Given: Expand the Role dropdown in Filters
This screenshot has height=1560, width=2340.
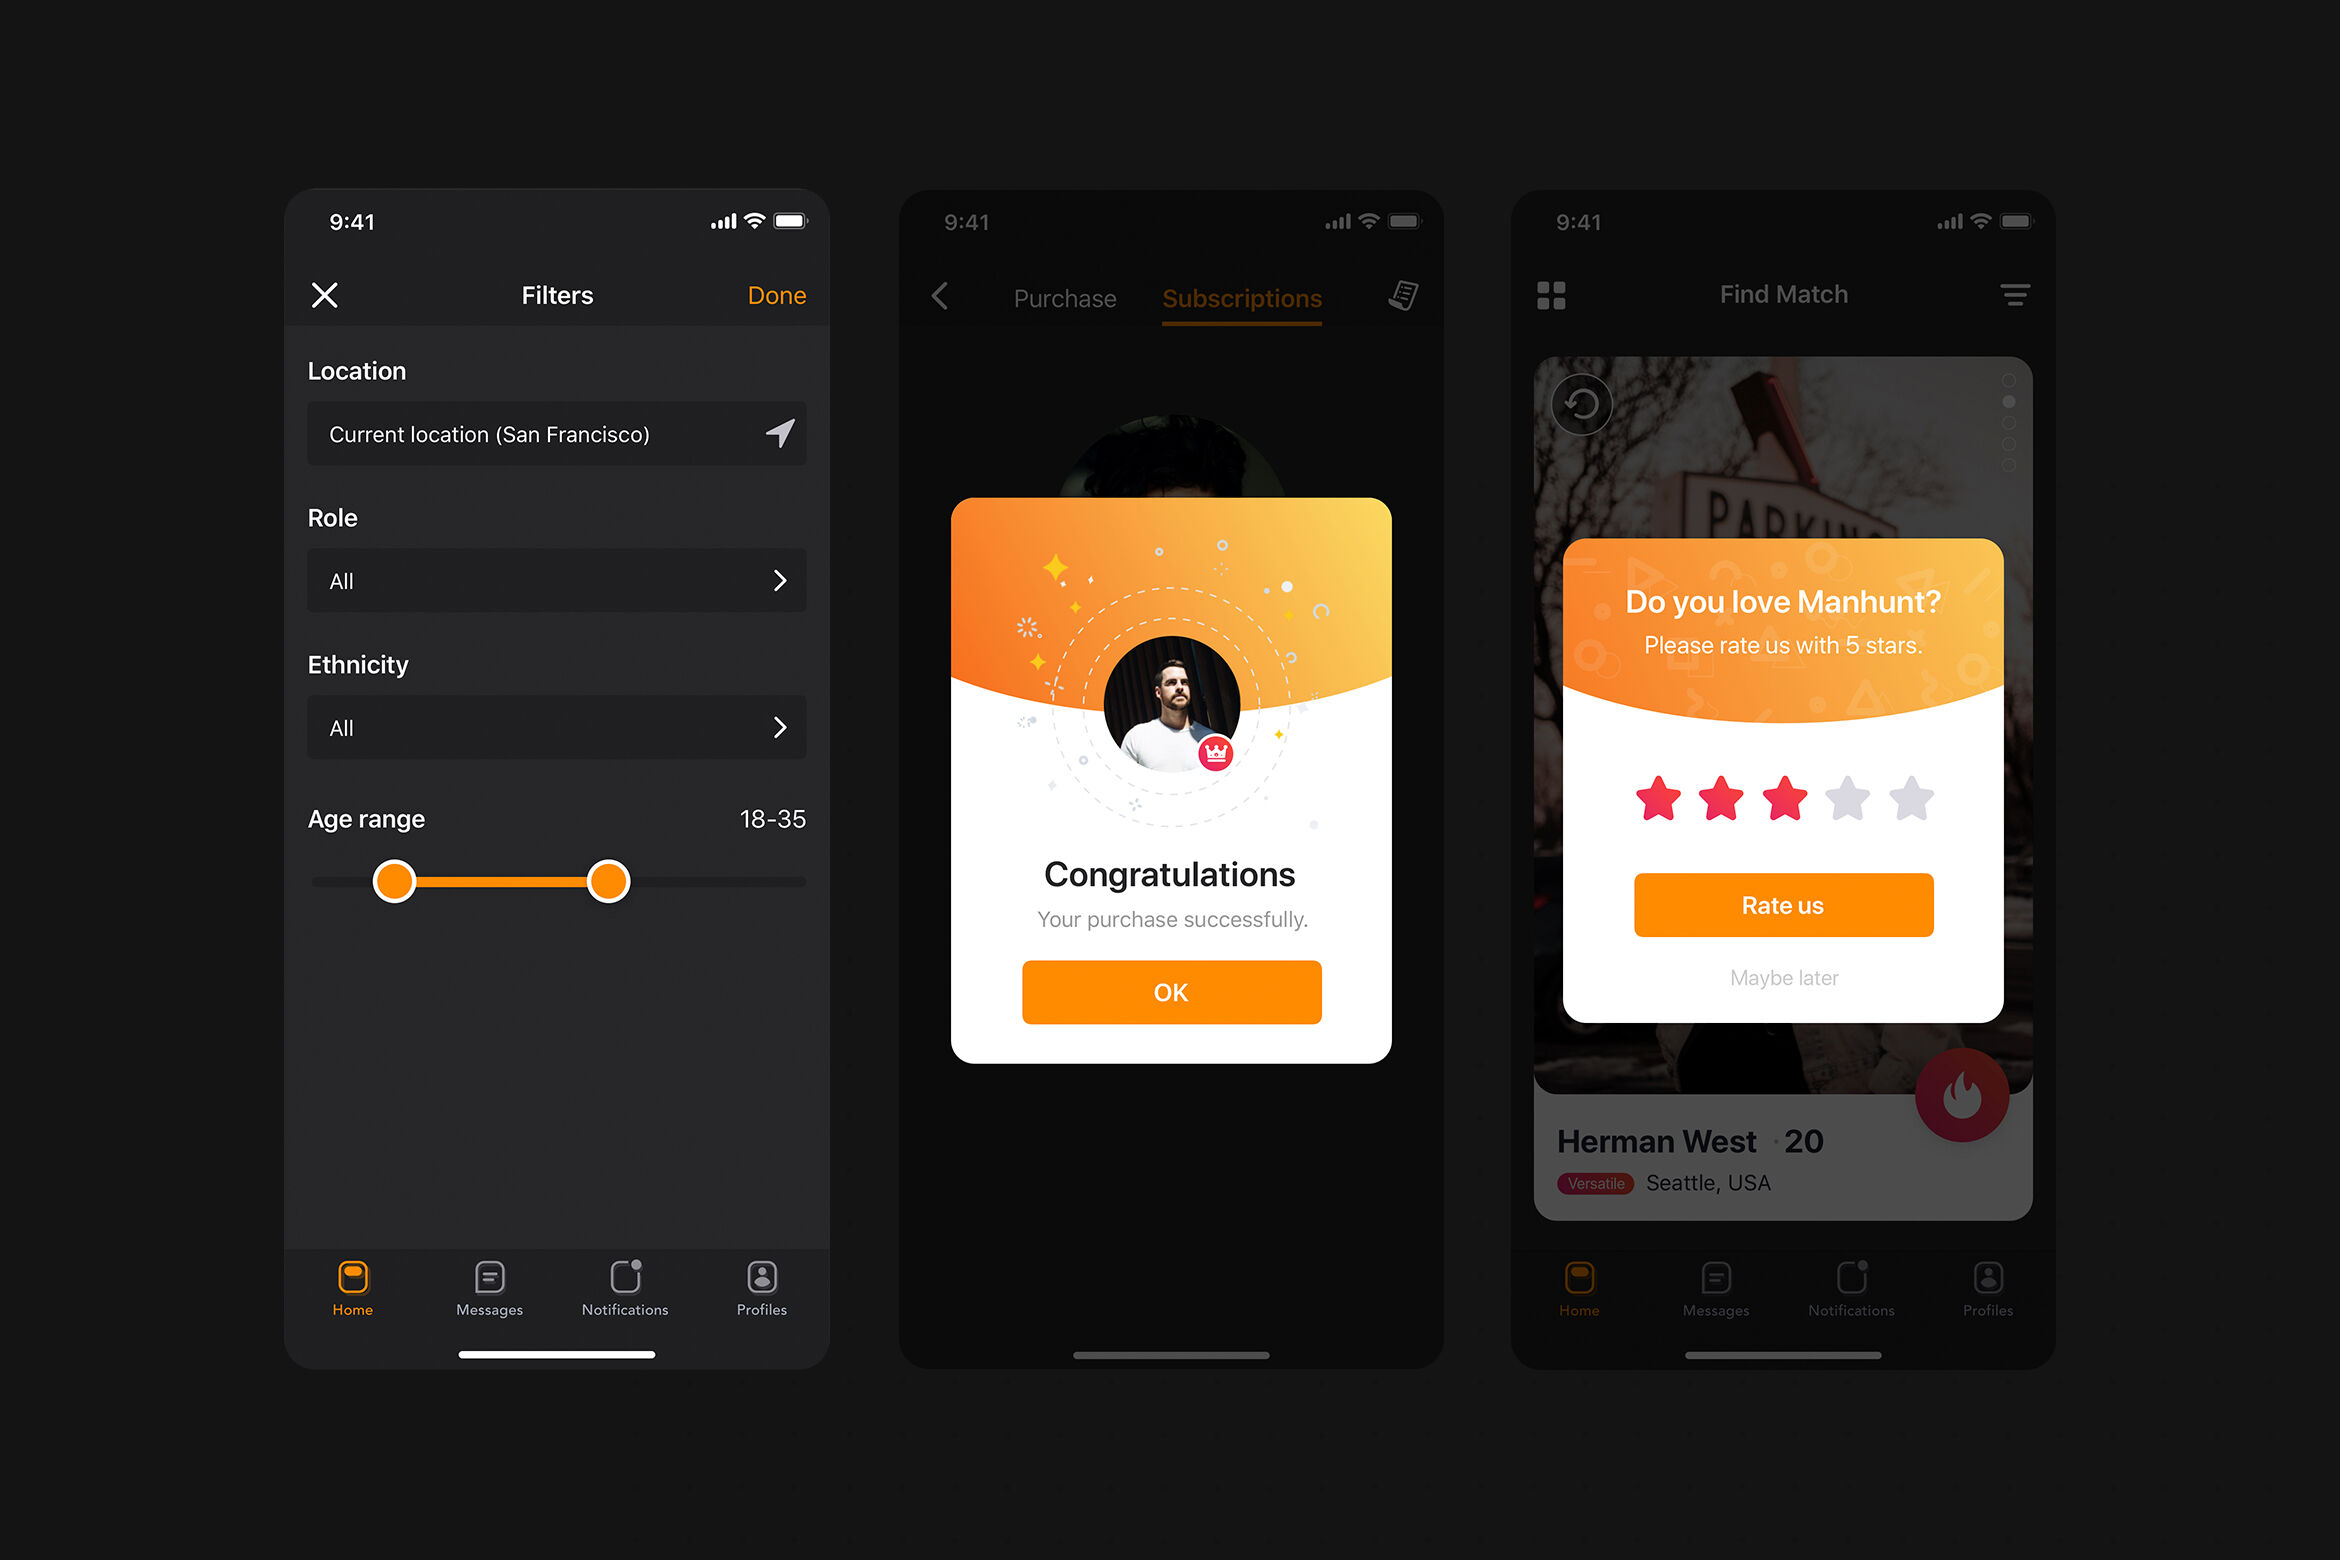Looking at the screenshot, I should [x=557, y=580].
